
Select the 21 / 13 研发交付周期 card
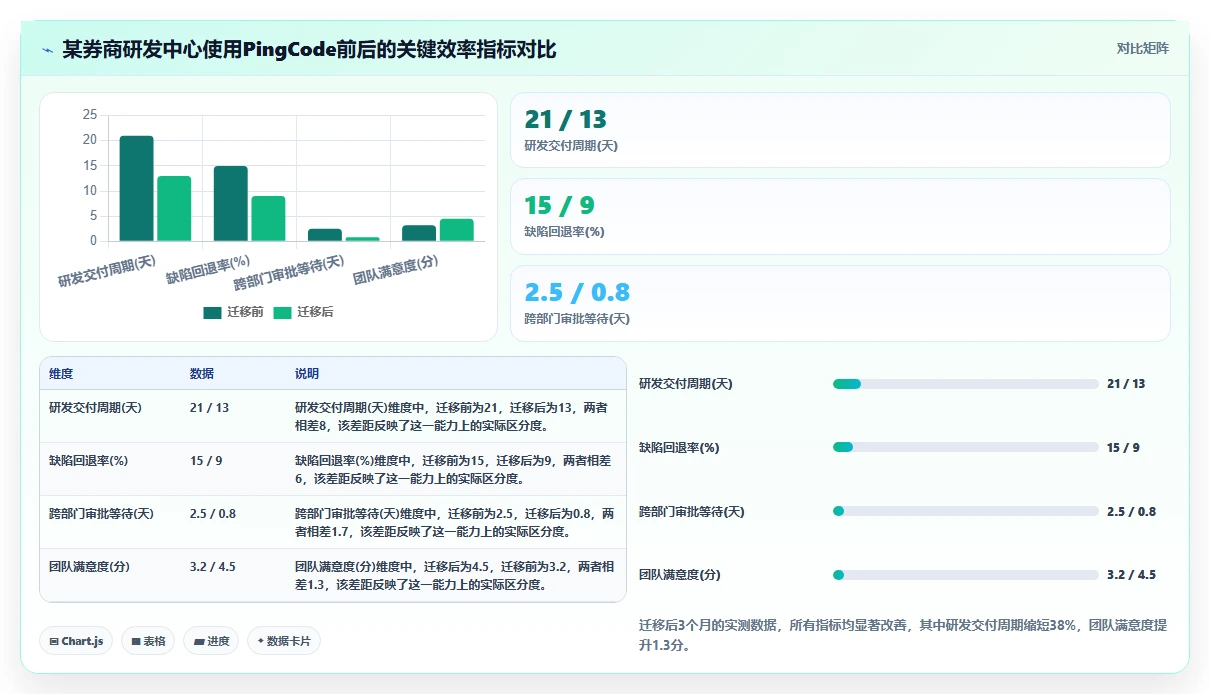840,130
